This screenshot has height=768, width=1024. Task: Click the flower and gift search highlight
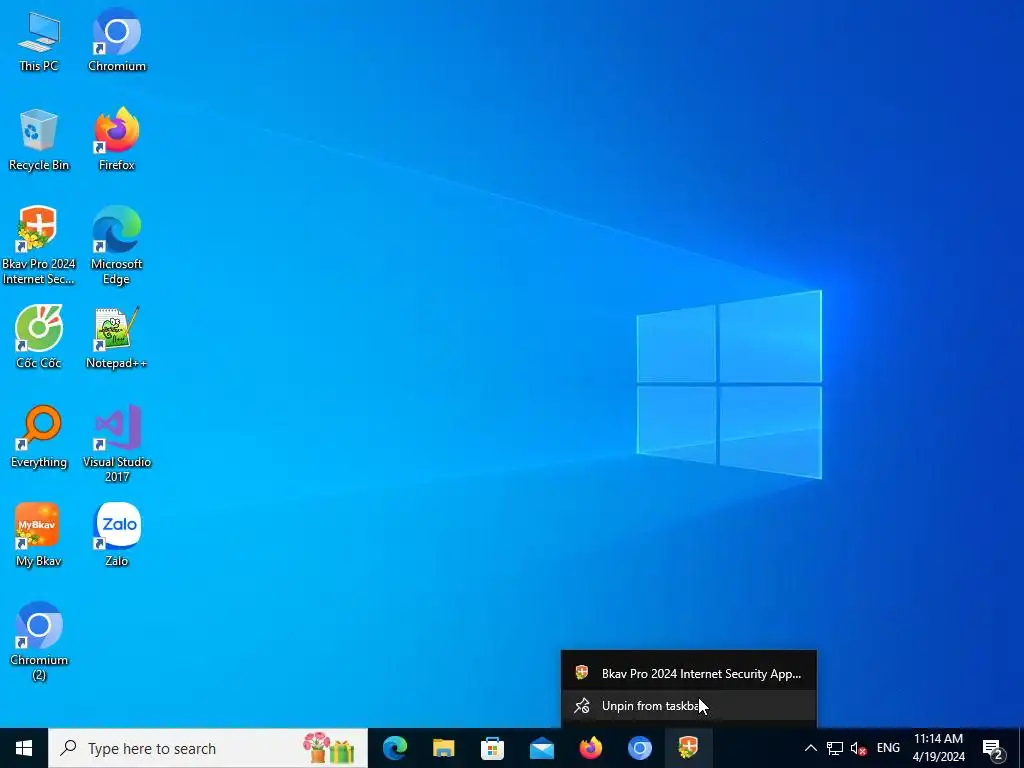[x=328, y=748]
